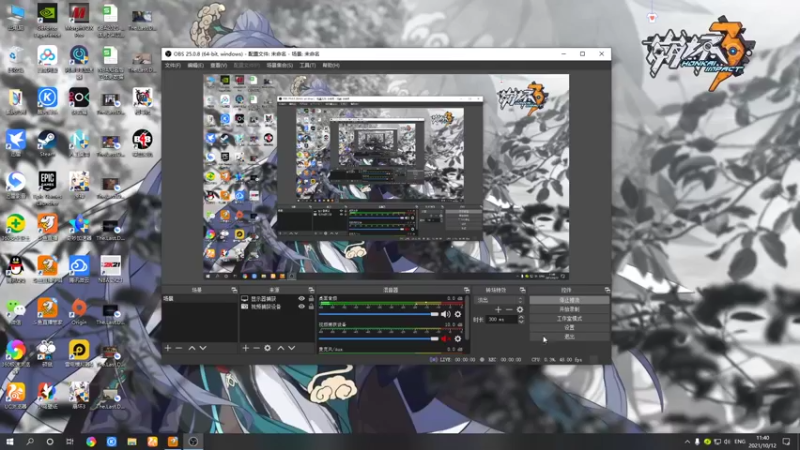Screen dimensions: 800x450
Task: Adjust video capture device volume slider
Action: pyautogui.click(x=379, y=339)
